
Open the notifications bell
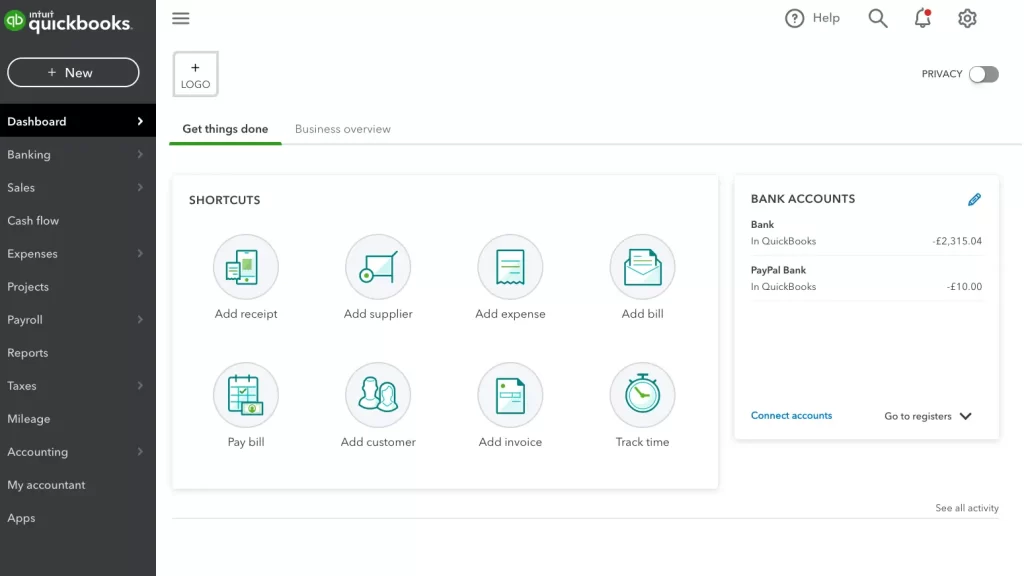[922, 18]
